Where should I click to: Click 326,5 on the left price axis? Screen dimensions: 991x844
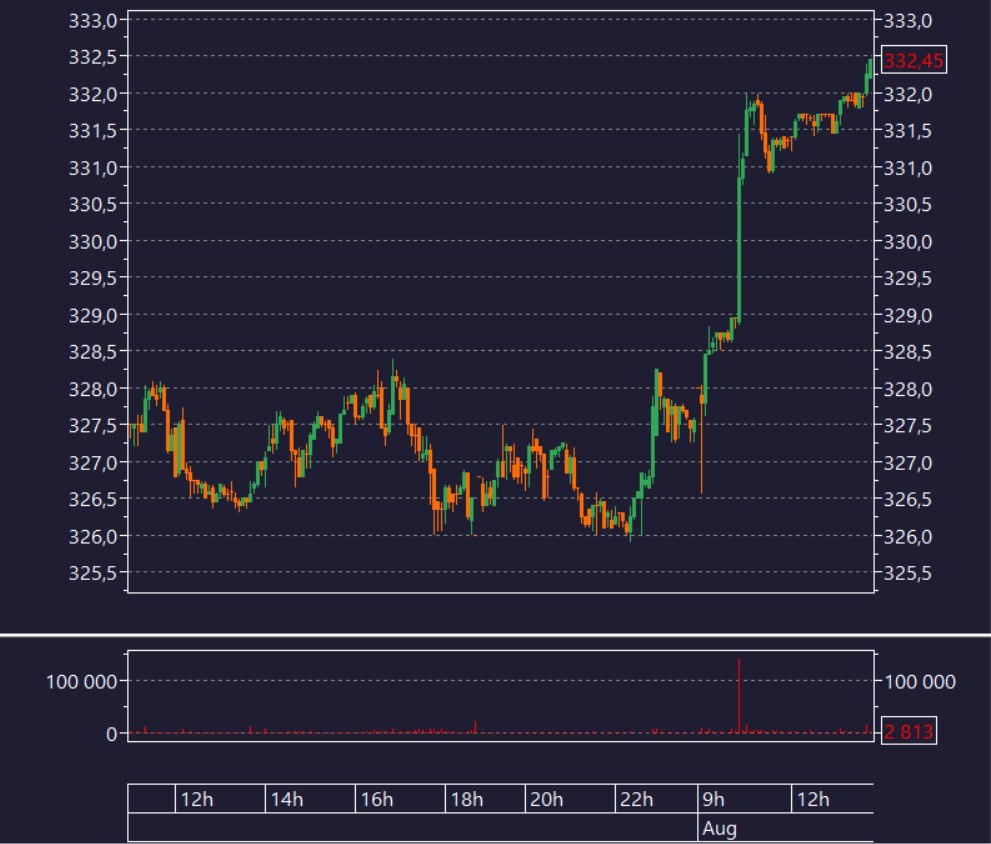tap(93, 499)
